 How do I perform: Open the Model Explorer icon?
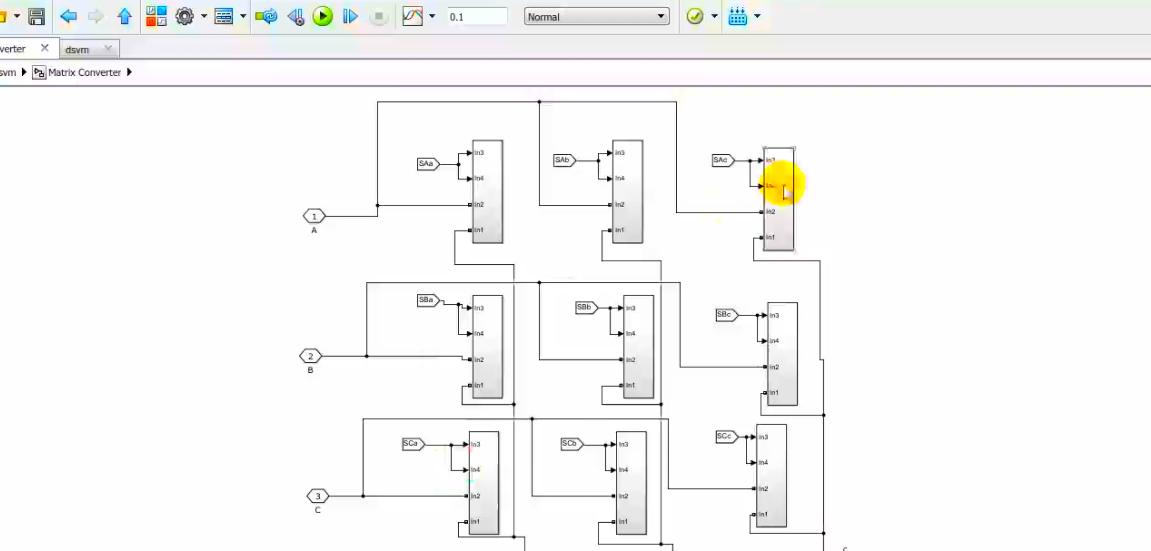[224, 16]
